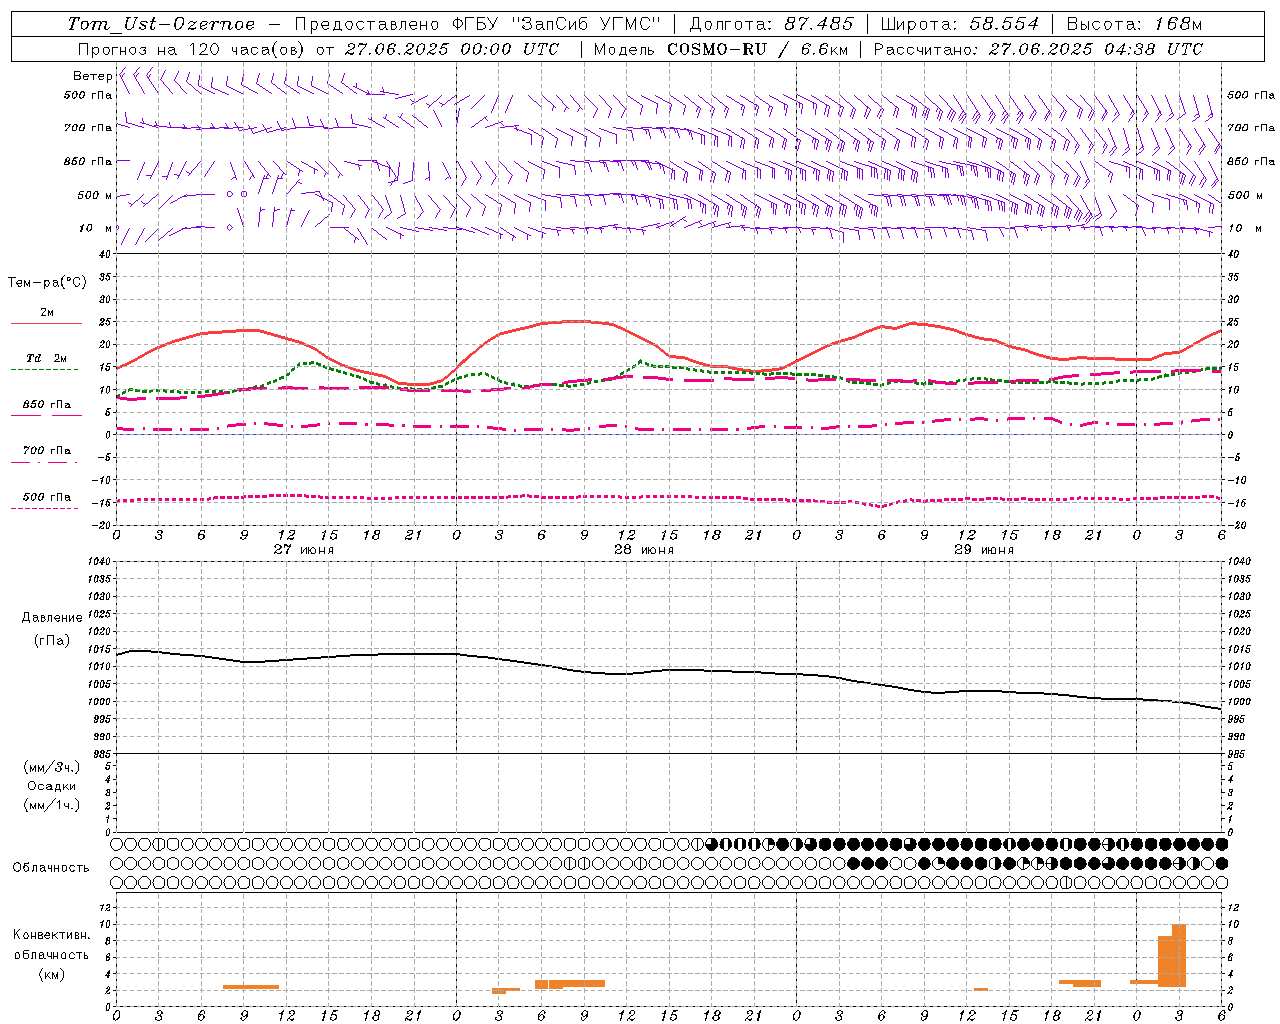The height and width of the screenshot is (1024, 1280).
Task: Click the (км) unit label of the convective panel
Action: pyautogui.click(x=52, y=974)
